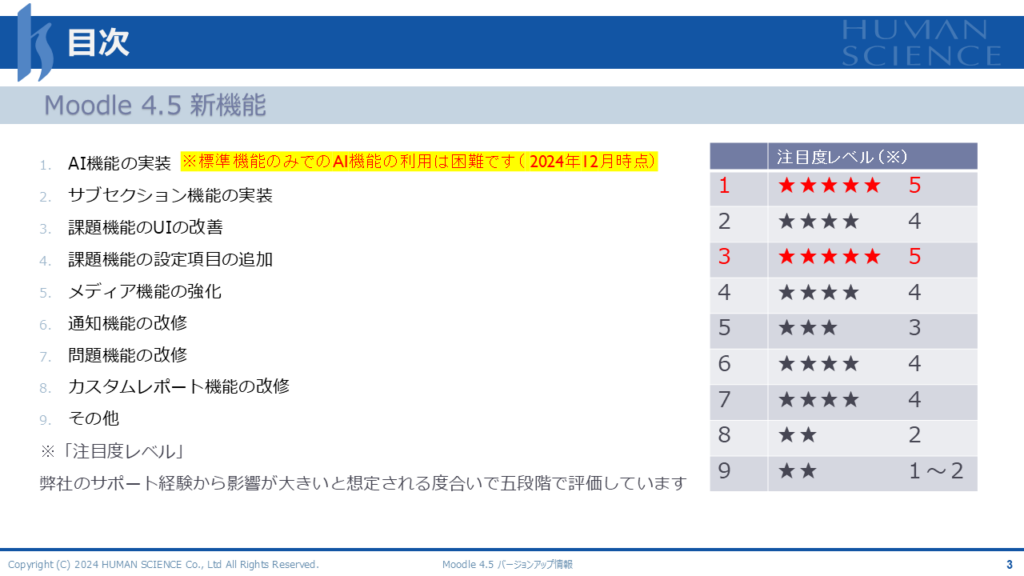Click the "Moodle 4.5 新機能" subtitle
The height and width of the screenshot is (576, 1024).
(x=155, y=105)
